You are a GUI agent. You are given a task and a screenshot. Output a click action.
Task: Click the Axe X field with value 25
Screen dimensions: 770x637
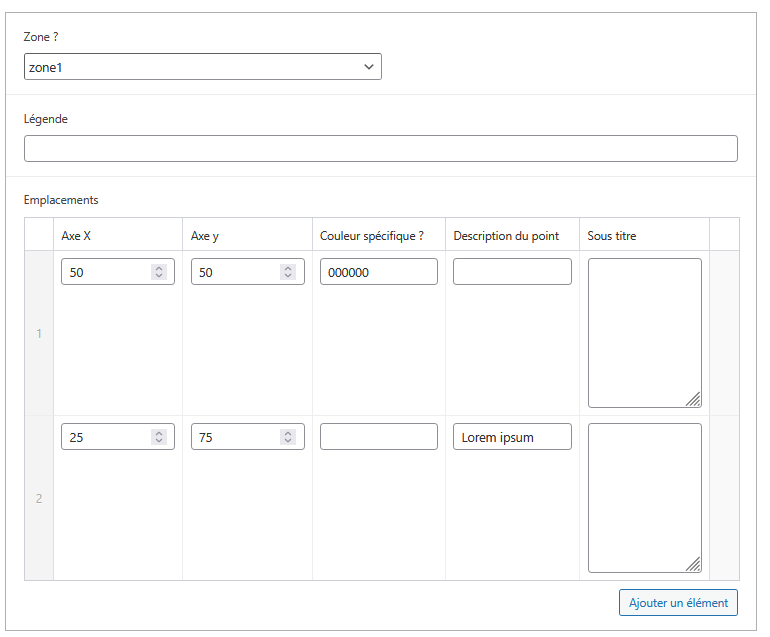(x=105, y=437)
